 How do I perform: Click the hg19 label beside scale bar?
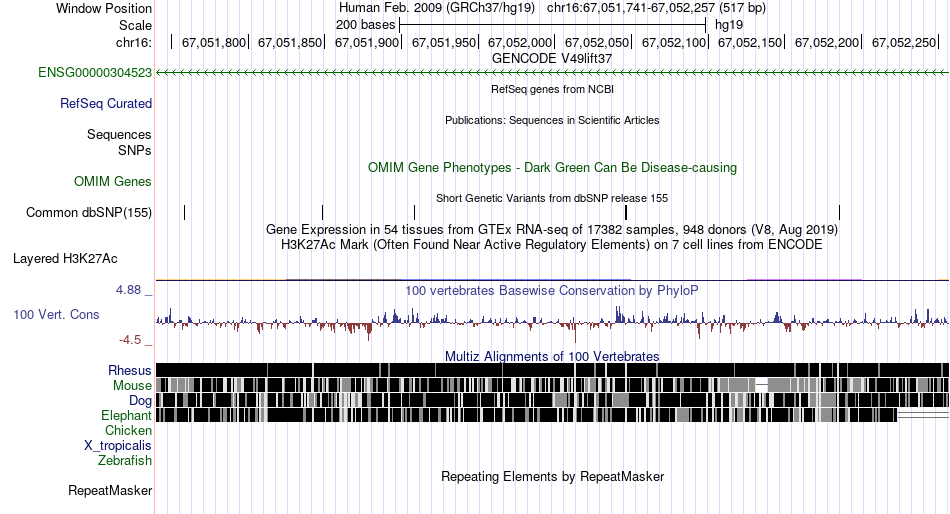click(x=729, y=25)
